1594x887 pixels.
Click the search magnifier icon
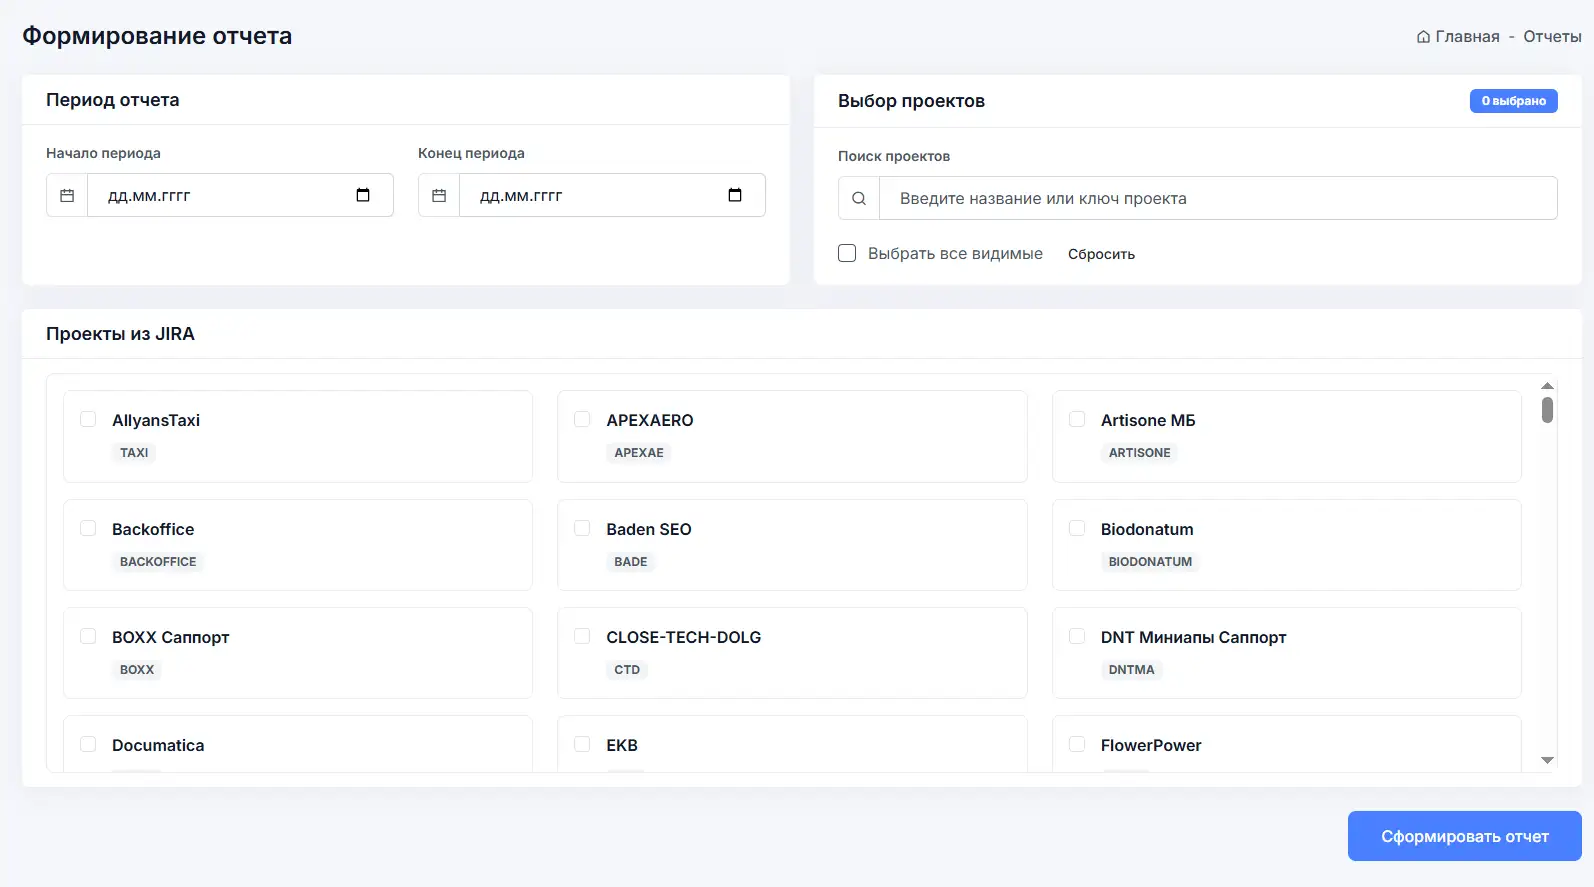point(859,199)
